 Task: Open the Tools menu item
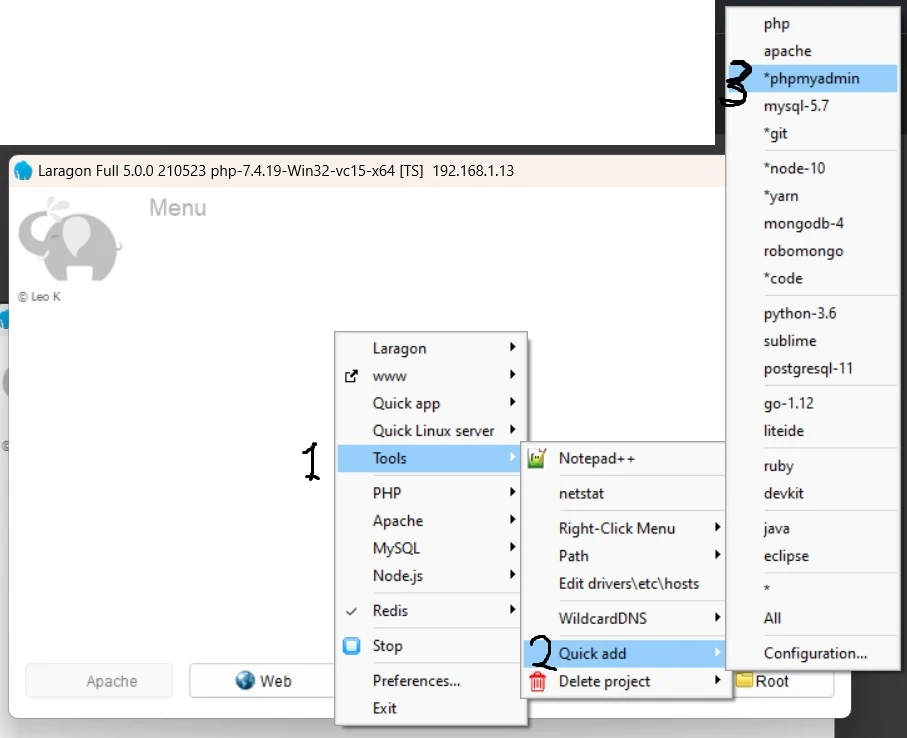click(430, 459)
